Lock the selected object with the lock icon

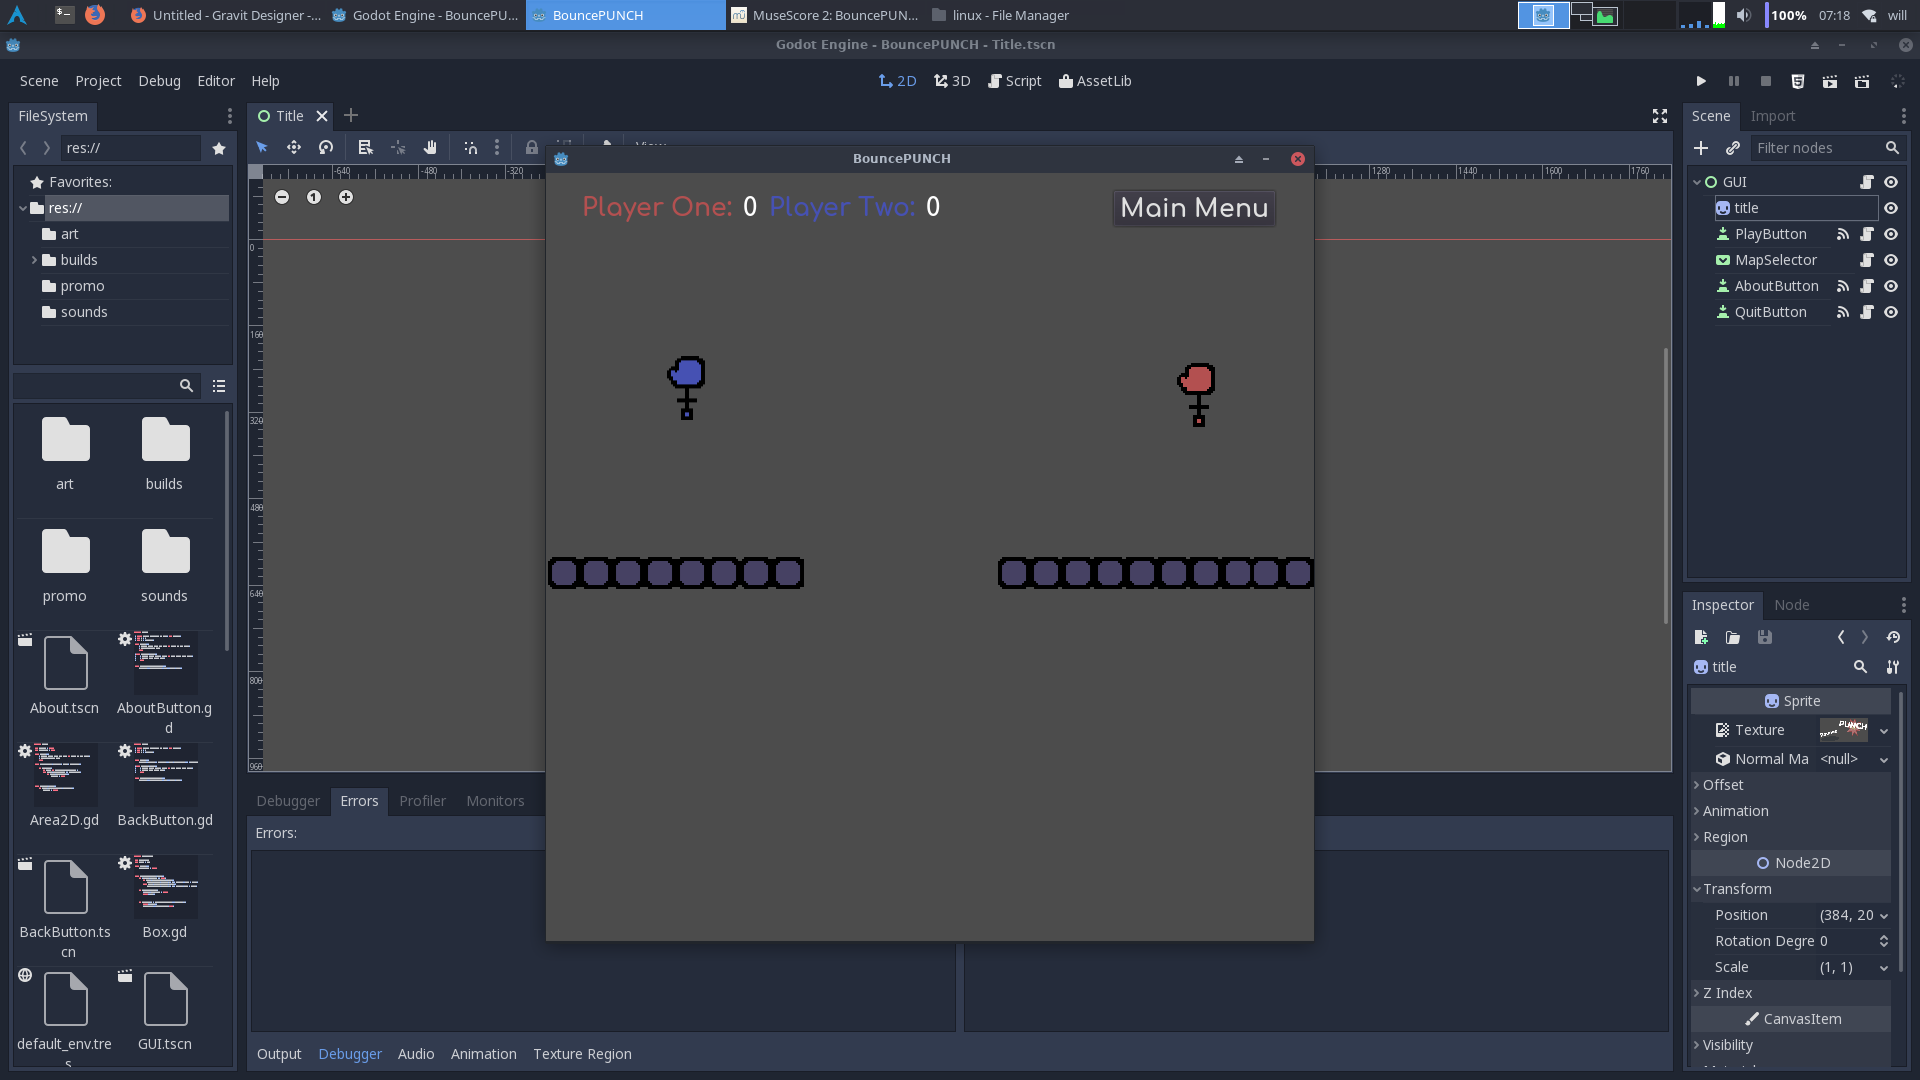532,147
